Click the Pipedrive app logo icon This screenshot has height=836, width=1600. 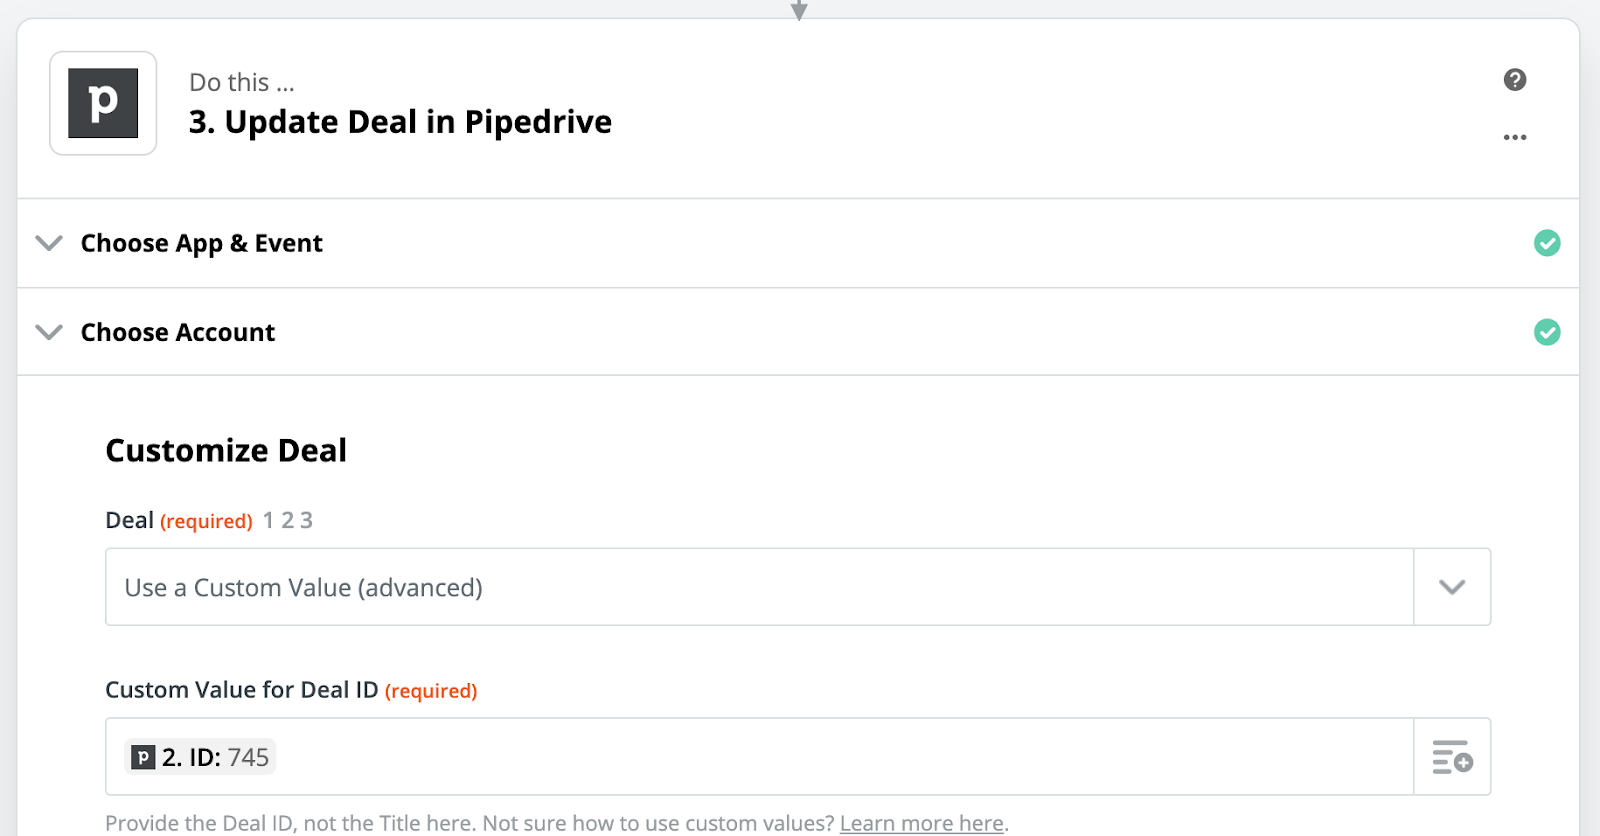pos(103,103)
